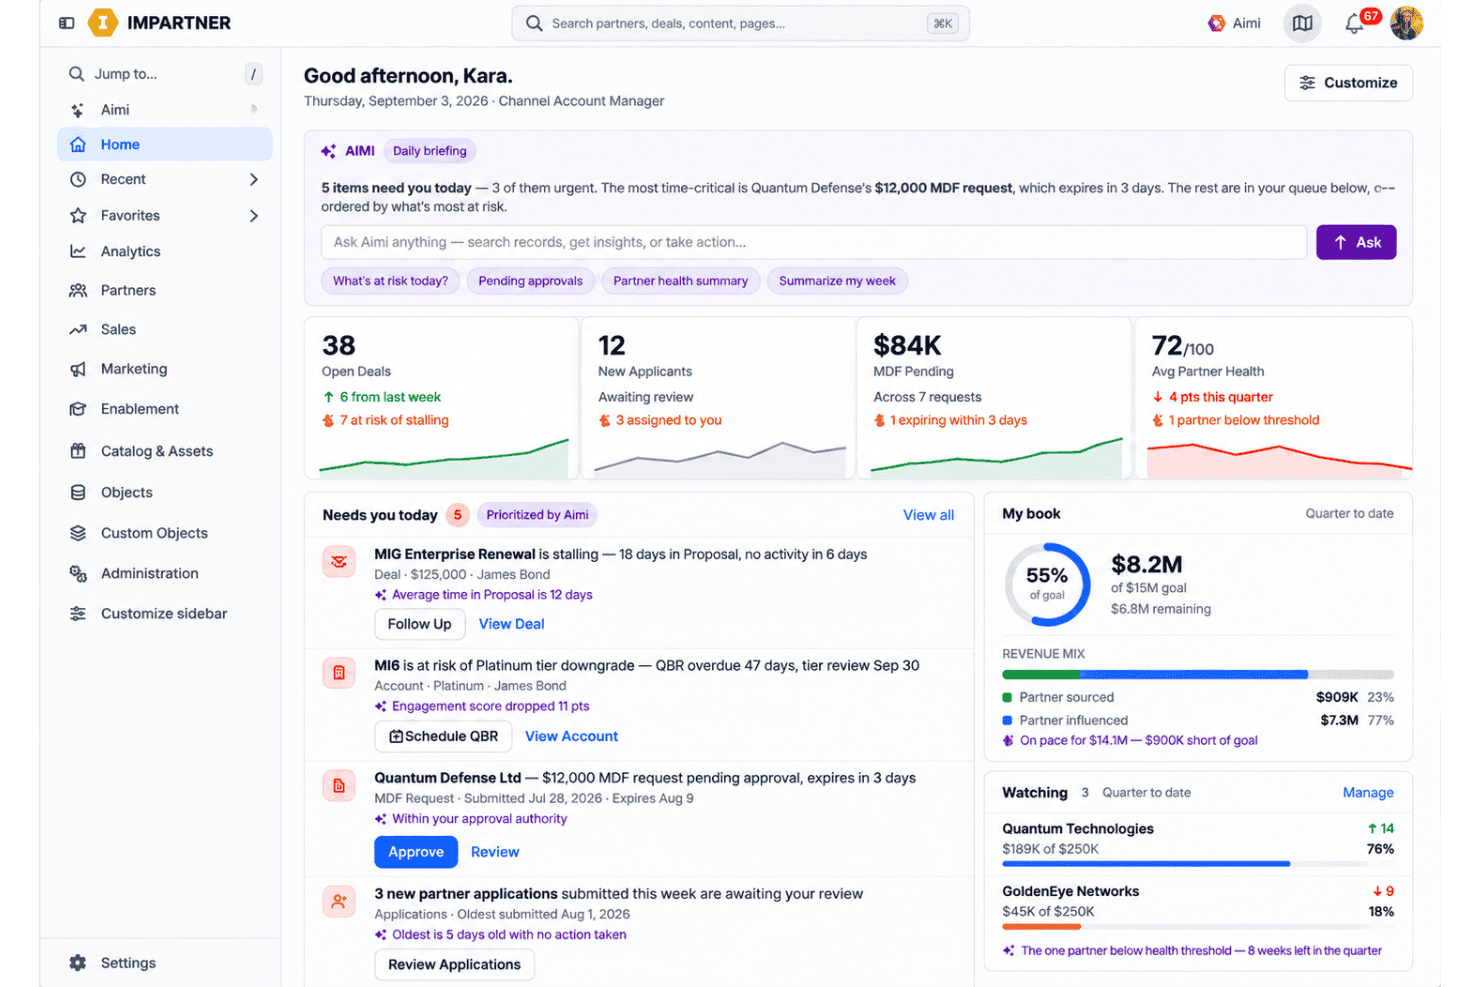Approve the Quantum Defense MDF request
Viewport: 1480px width, 987px height.
click(416, 852)
